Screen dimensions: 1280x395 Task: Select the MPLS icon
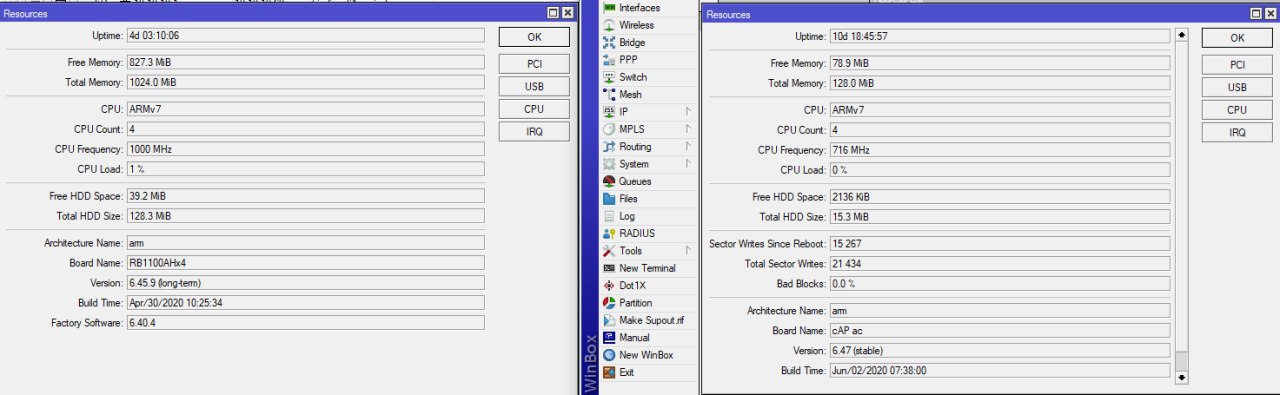tap(610, 129)
